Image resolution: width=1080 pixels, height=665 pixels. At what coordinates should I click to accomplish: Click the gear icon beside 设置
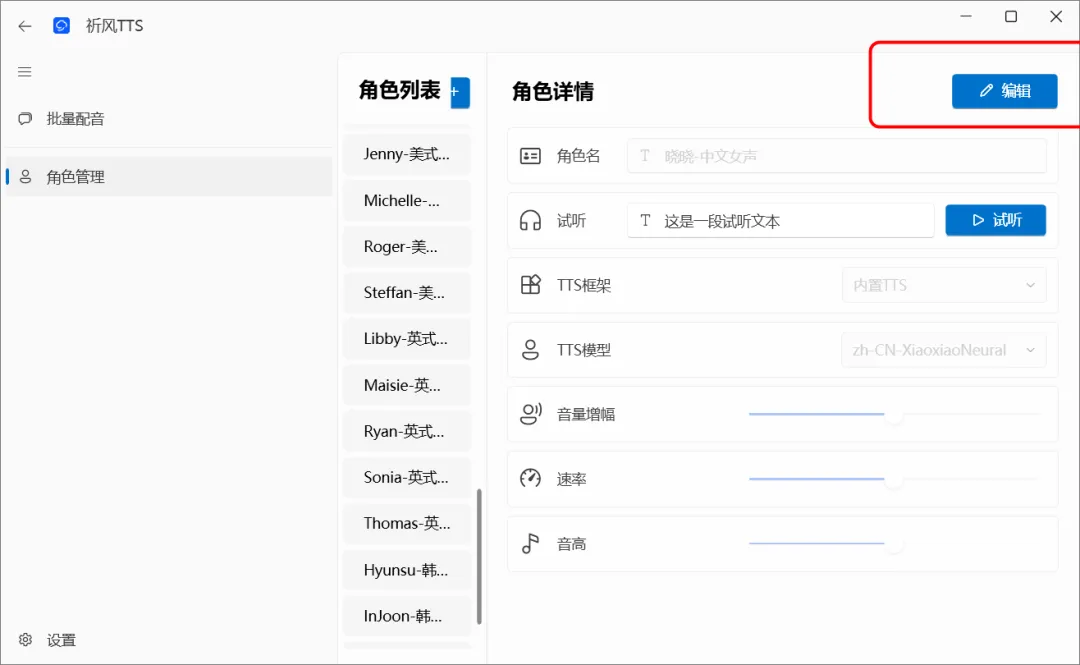(25, 640)
